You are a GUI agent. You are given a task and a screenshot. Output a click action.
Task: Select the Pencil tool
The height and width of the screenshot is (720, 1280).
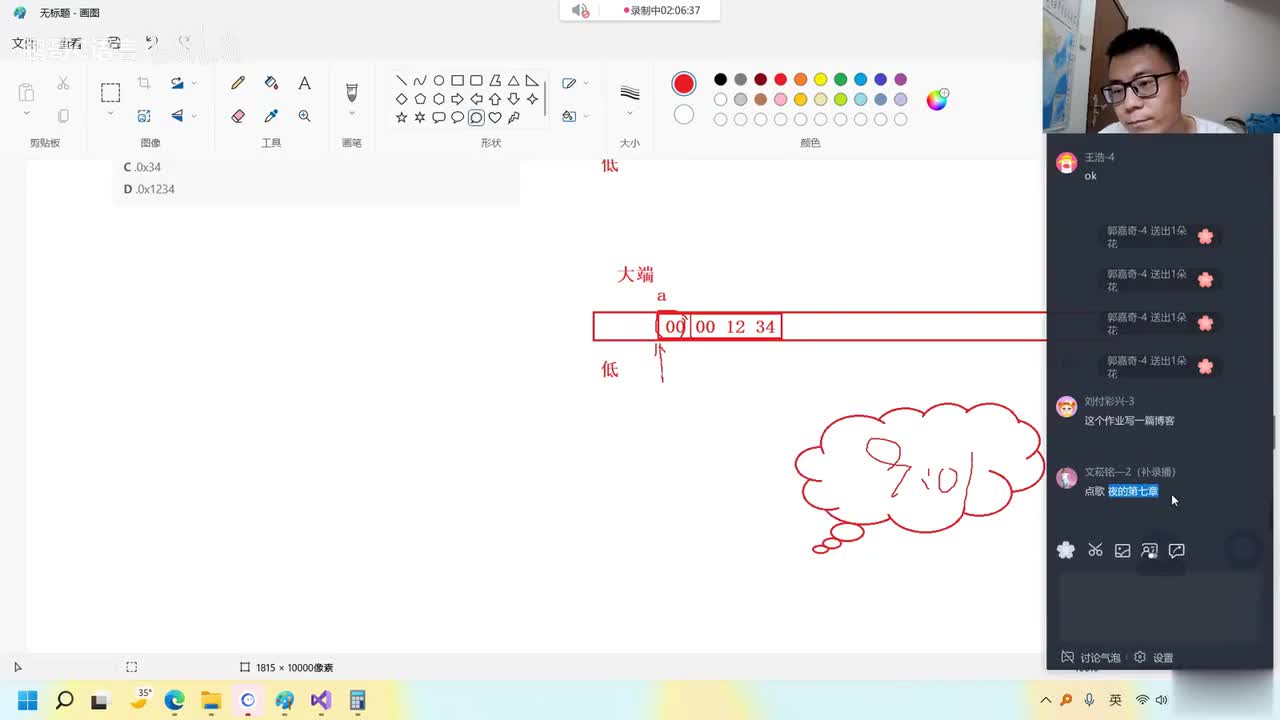pos(238,83)
